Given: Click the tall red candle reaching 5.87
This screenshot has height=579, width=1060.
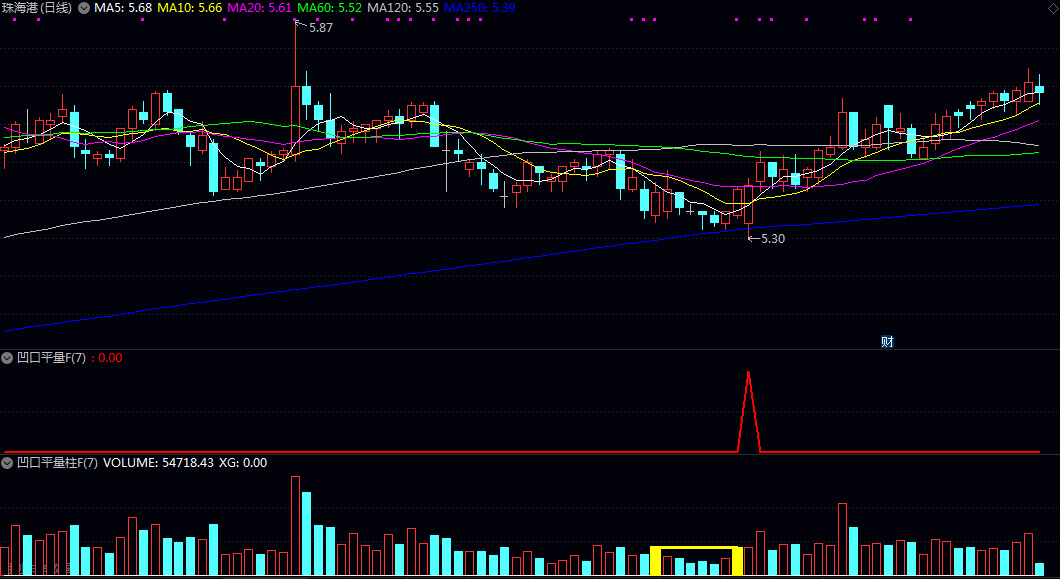Looking at the screenshot, I should click(295, 122).
